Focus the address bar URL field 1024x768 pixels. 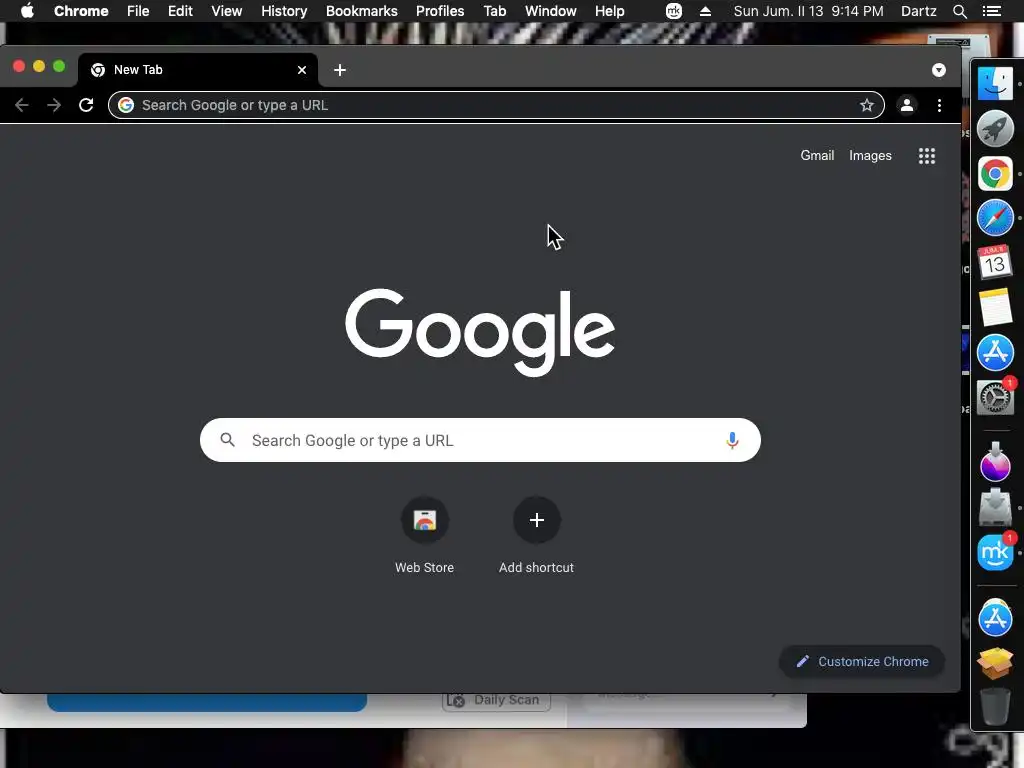coord(496,105)
